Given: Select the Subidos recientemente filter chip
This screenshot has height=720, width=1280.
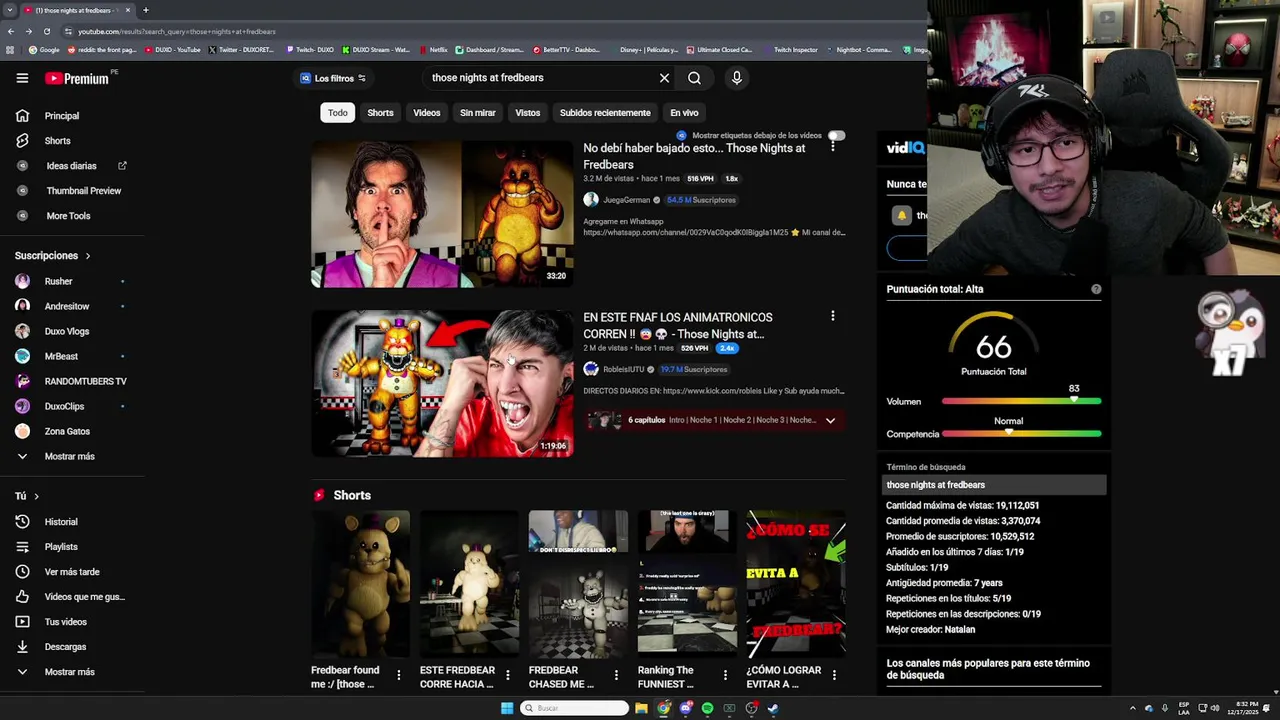Looking at the screenshot, I should point(605,113).
